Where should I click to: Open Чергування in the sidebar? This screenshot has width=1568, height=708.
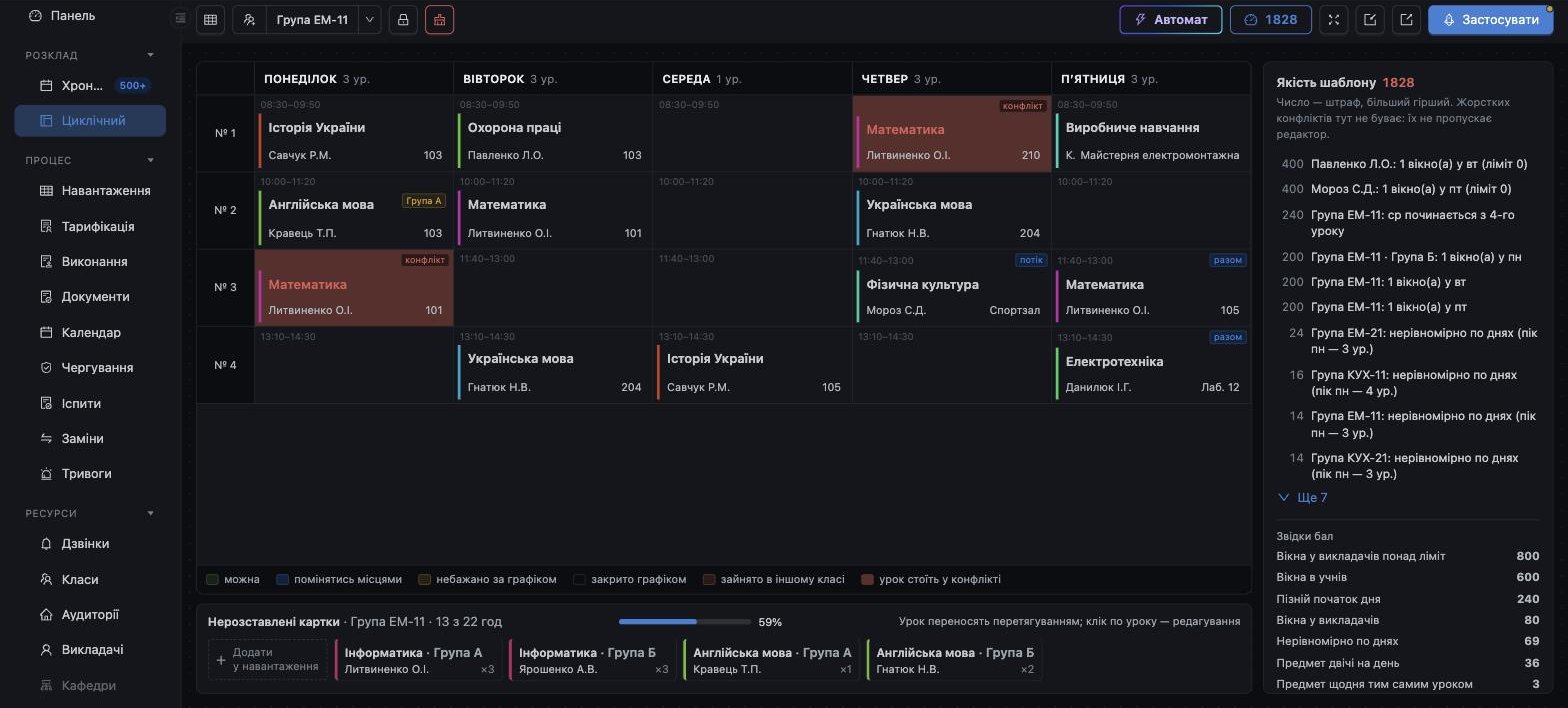(90, 368)
